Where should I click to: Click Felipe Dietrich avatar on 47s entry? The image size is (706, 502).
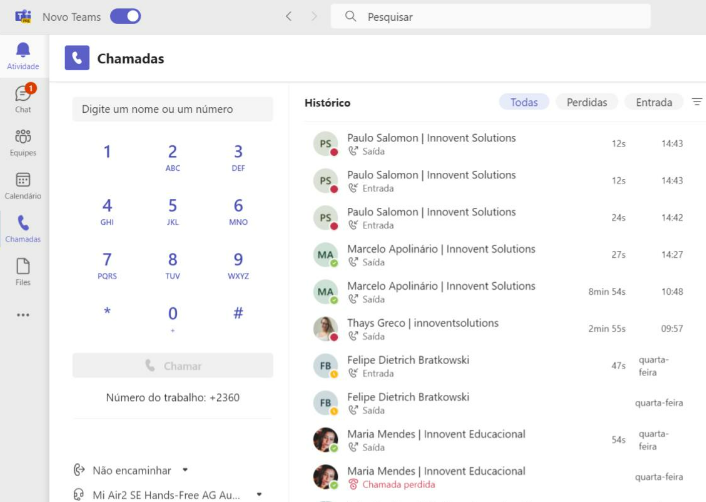pyautogui.click(x=326, y=366)
